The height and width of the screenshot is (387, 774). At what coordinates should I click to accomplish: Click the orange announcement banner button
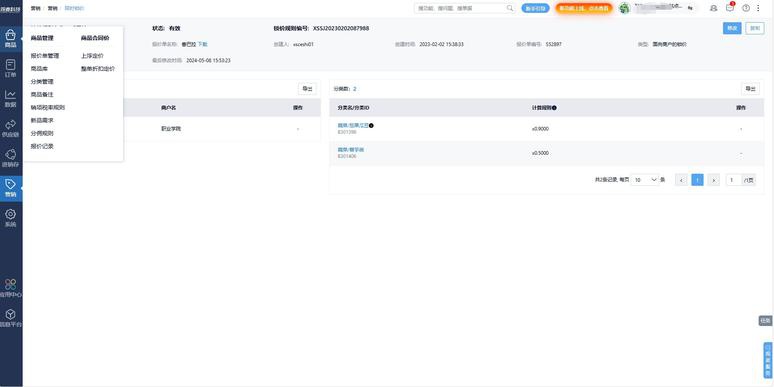(x=584, y=8)
